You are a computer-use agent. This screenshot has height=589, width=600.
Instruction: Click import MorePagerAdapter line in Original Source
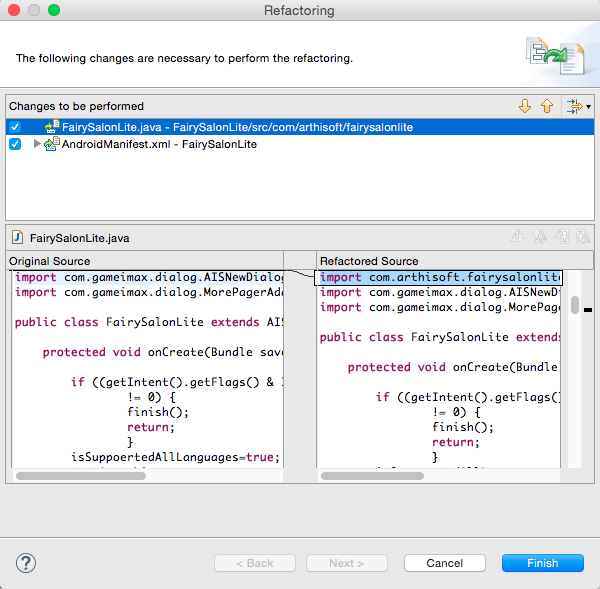point(148,292)
